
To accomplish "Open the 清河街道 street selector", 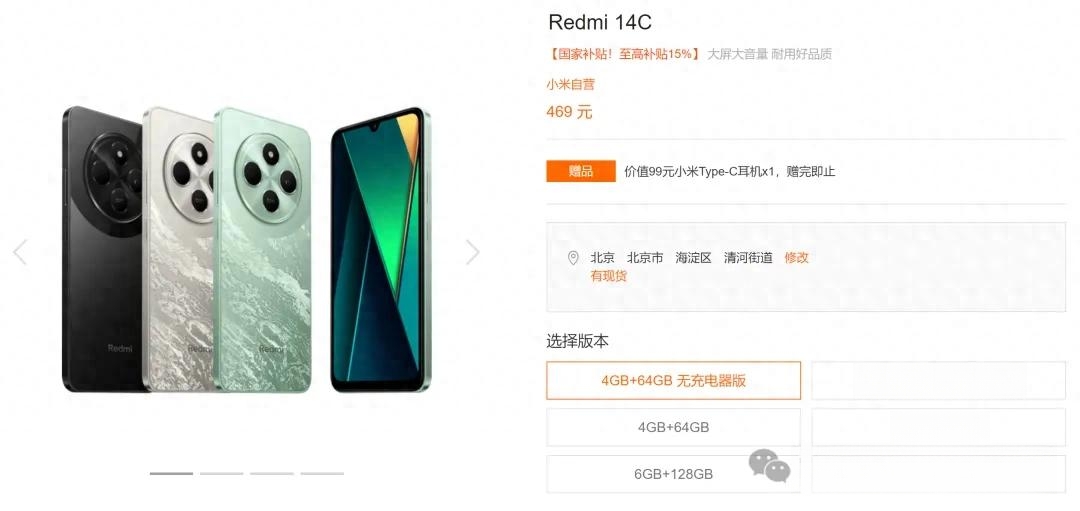I will click(748, 258).
